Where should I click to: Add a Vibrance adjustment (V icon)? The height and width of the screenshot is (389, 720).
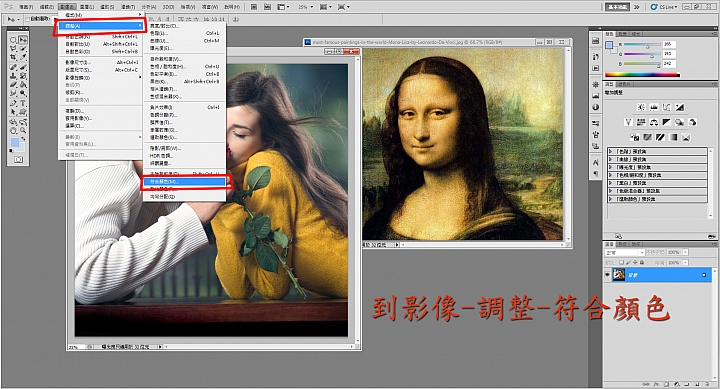pos(628,122)
